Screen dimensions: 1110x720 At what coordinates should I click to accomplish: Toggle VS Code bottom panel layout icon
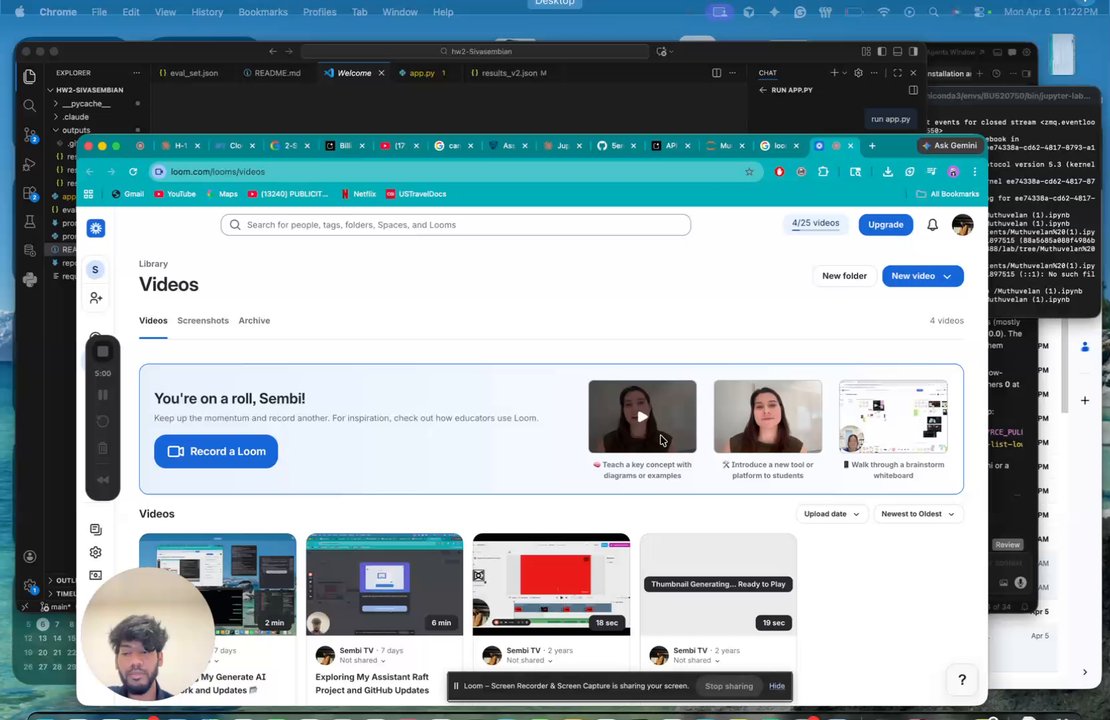click(x=897, y=52)
